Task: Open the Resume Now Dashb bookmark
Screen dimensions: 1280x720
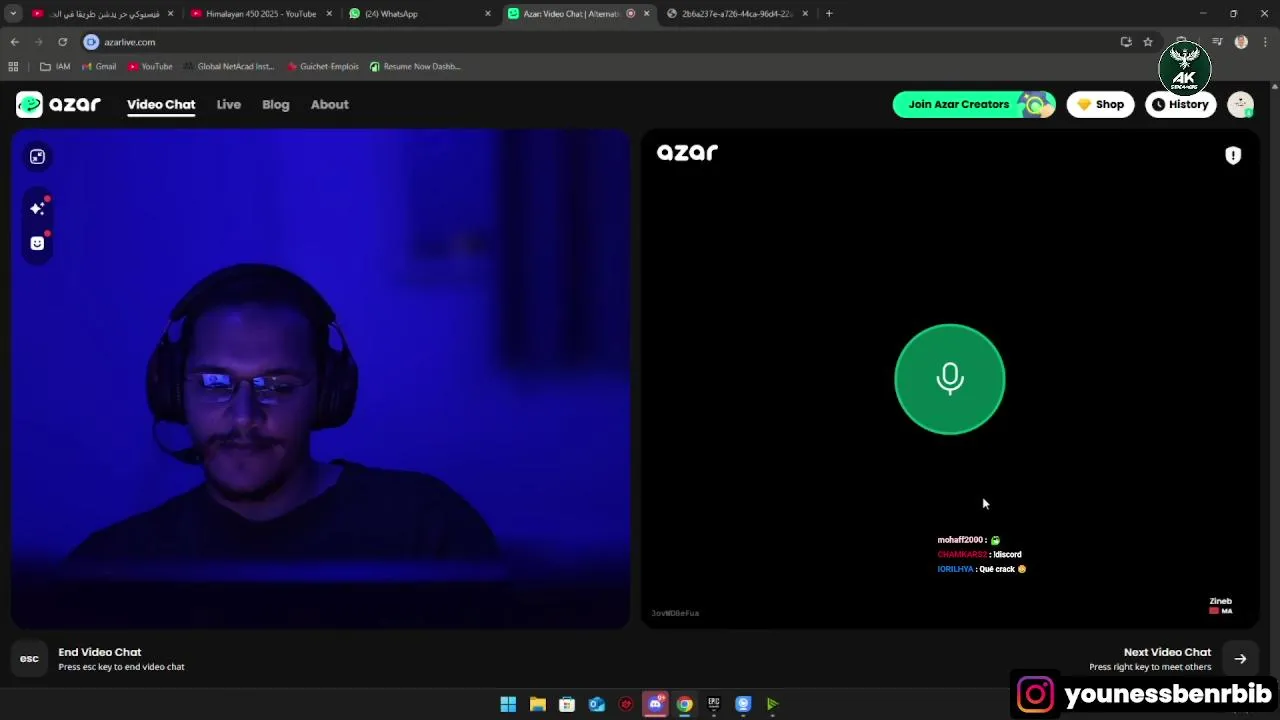Action: [x=415, y=66]
